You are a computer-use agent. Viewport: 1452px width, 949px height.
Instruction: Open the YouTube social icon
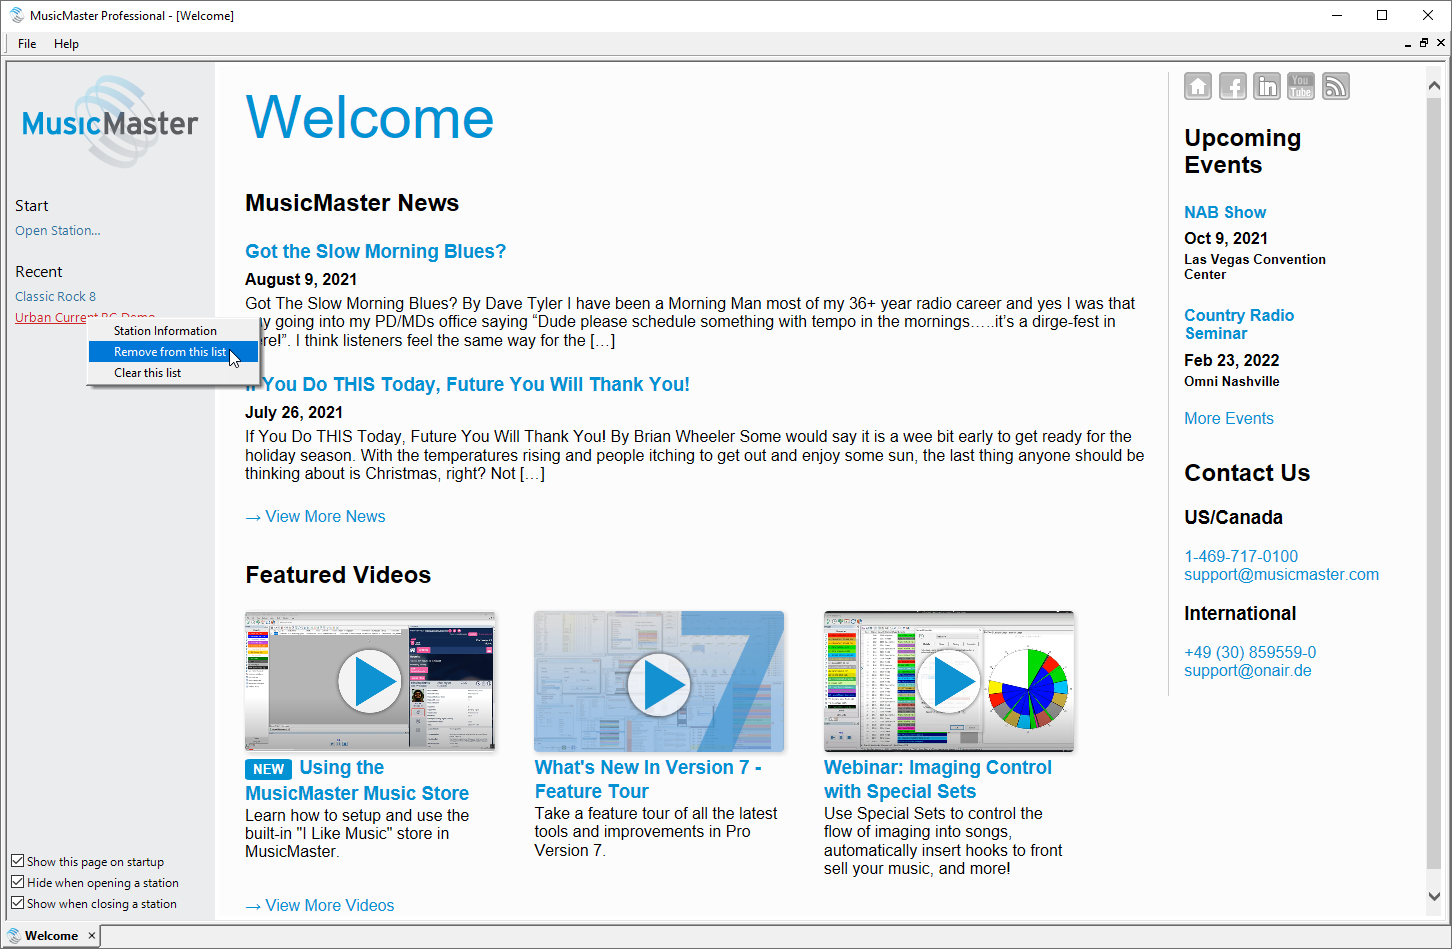point(1301,87)
